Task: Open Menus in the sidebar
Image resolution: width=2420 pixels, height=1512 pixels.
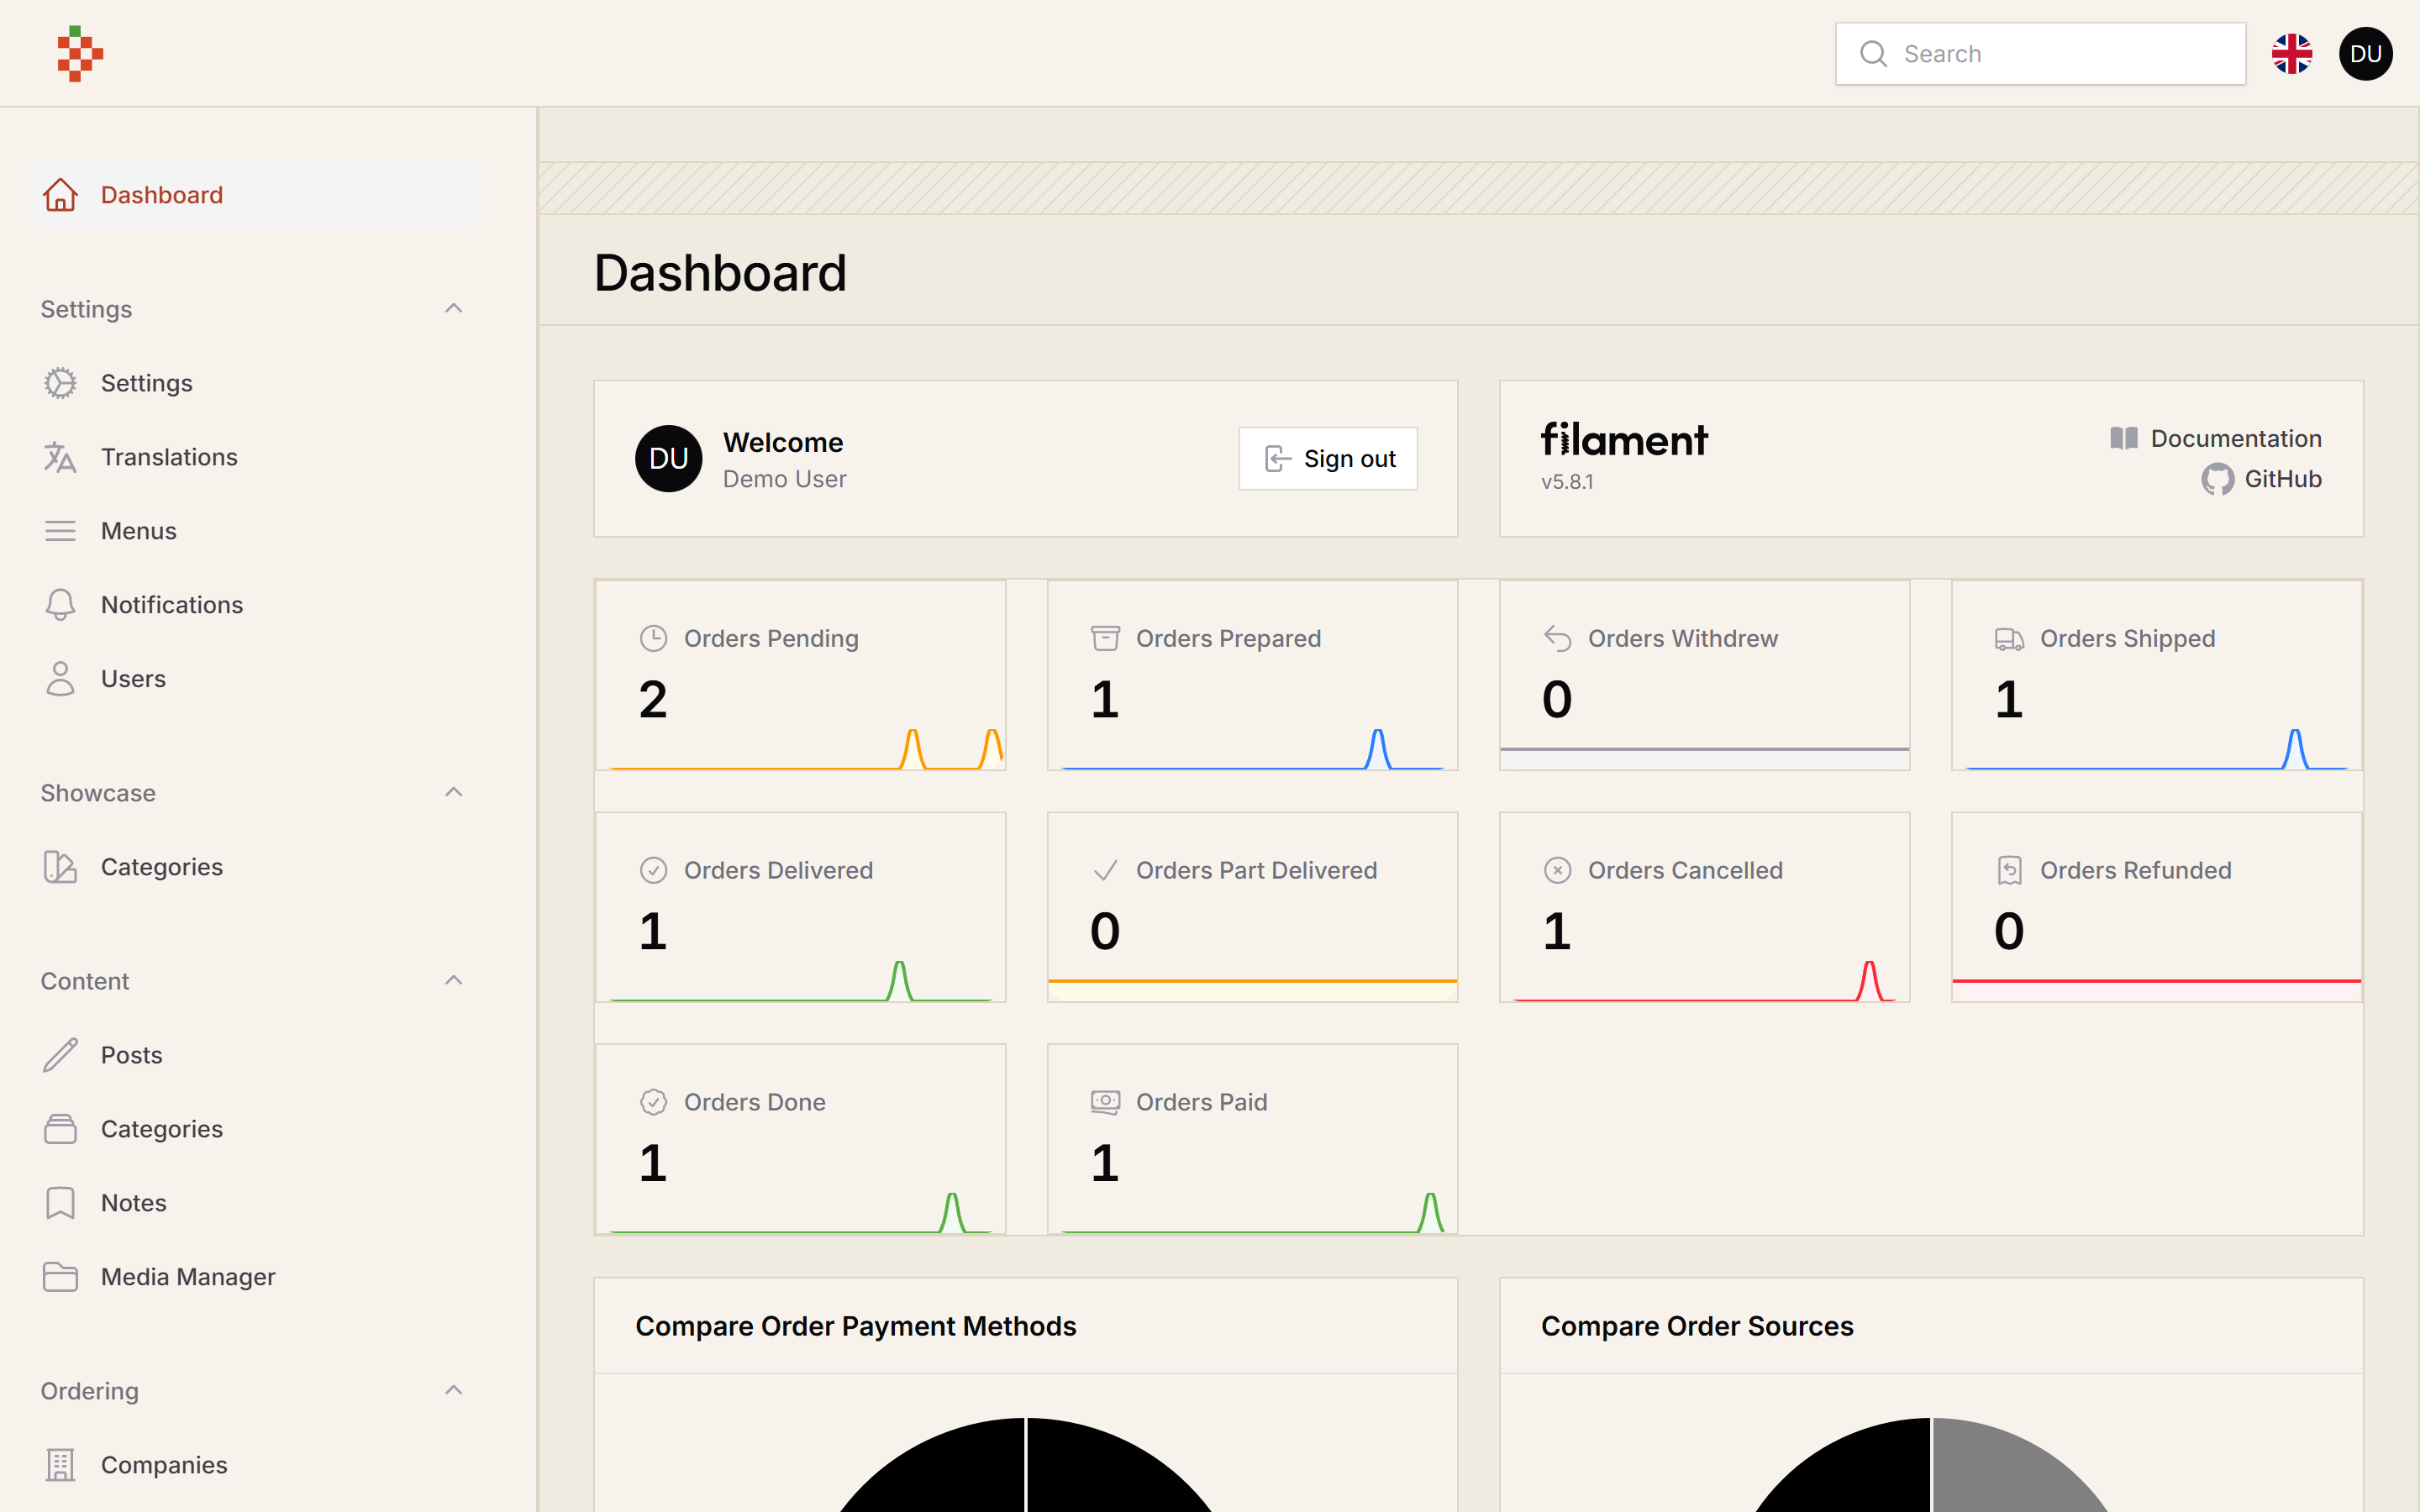Action: (x=257, y=531)
